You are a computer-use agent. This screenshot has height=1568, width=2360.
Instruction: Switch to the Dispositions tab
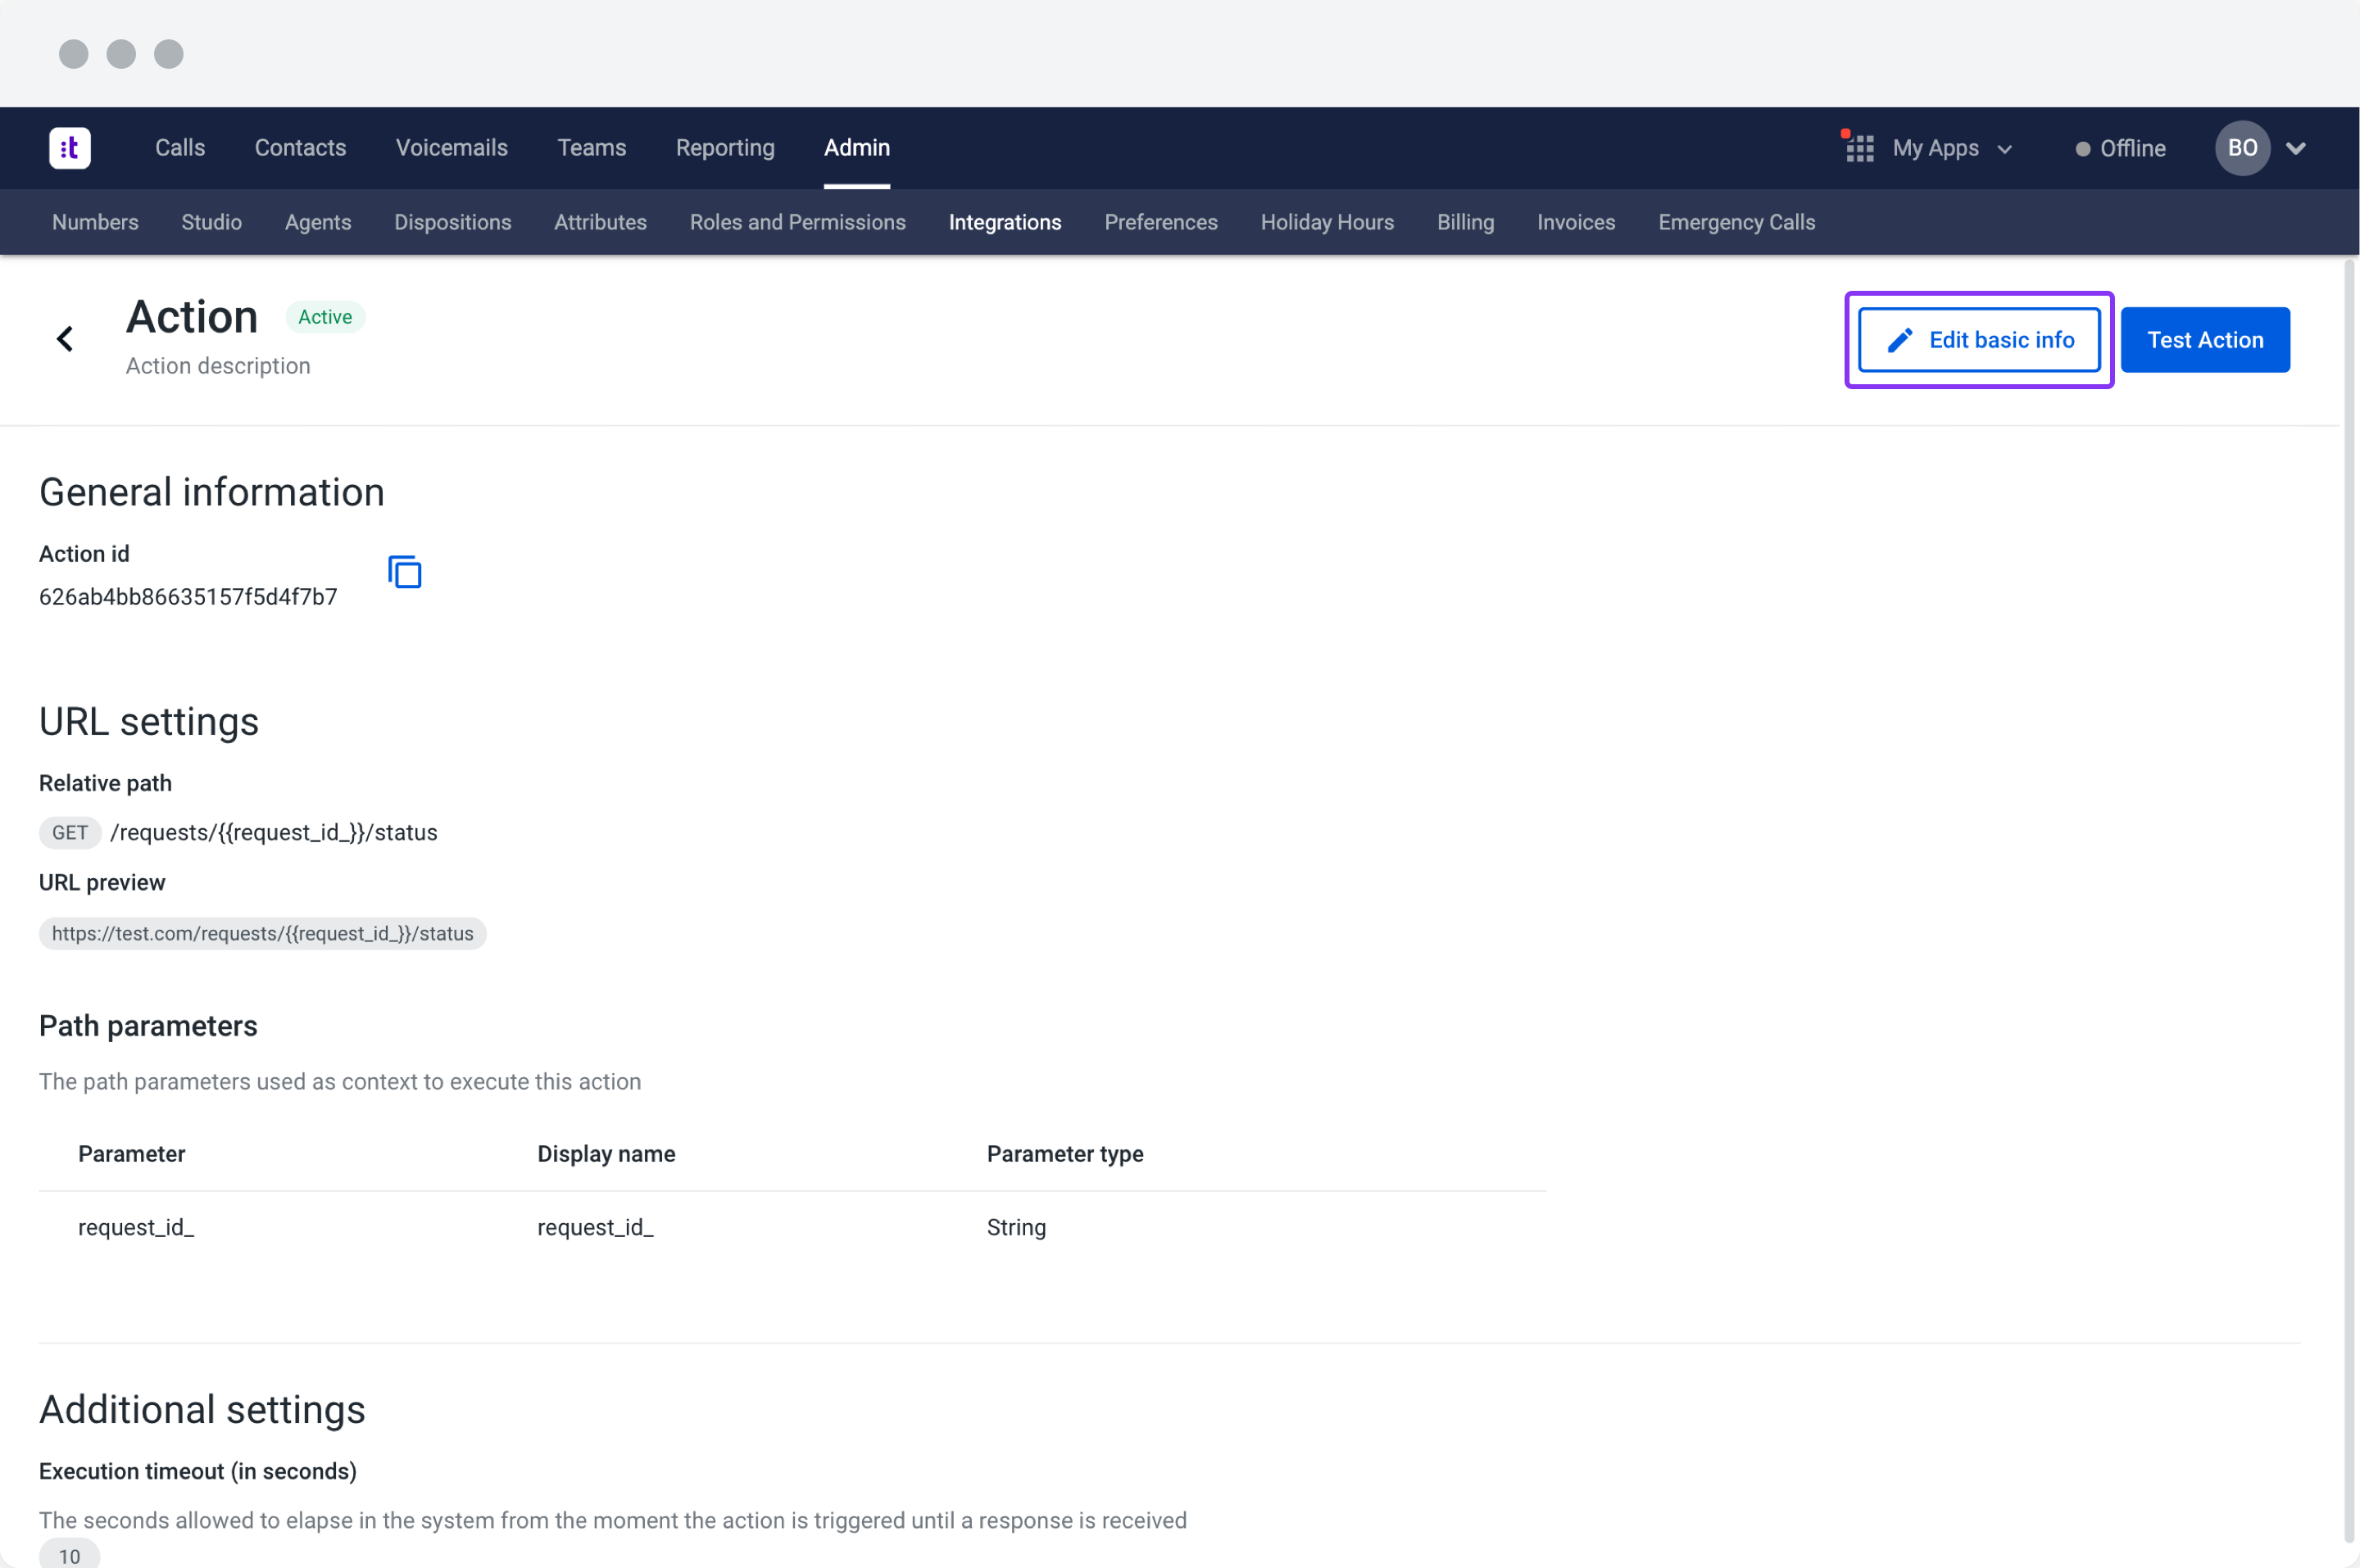pos(452,222)
